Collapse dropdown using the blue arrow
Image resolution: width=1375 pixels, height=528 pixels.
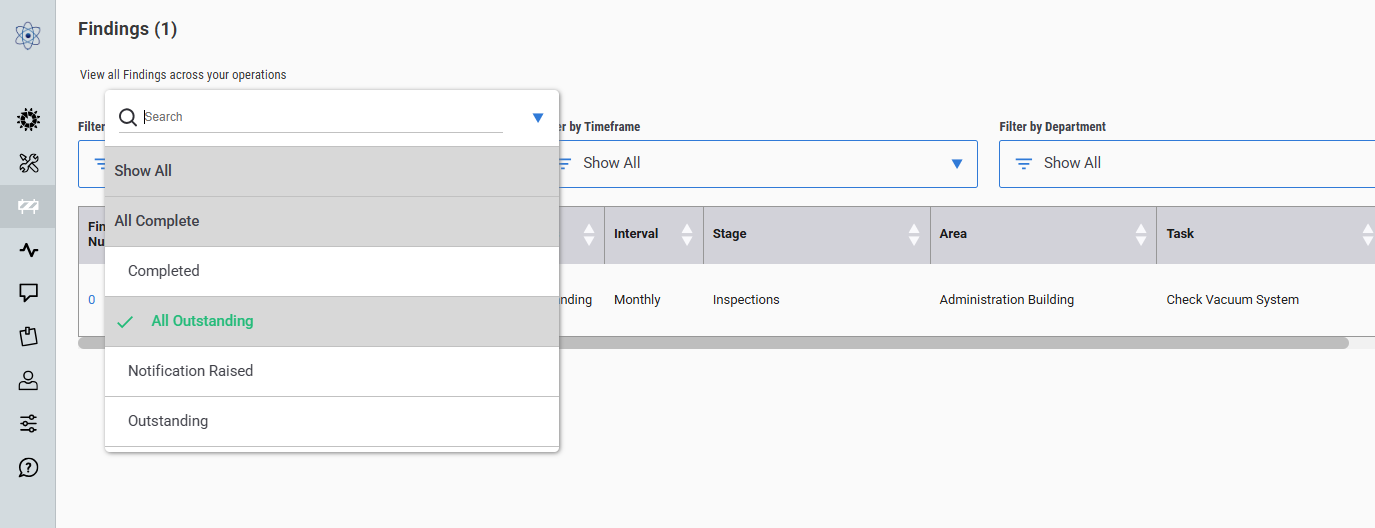tap(538, 118)
